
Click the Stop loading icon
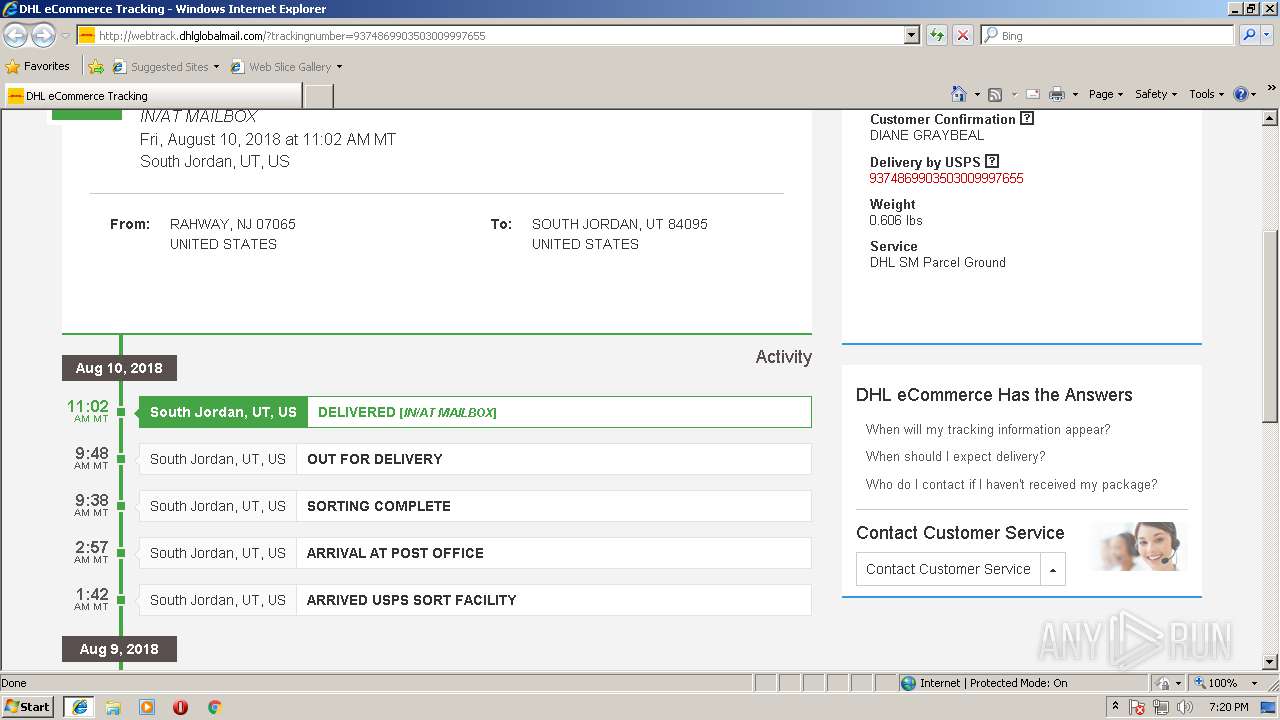pyautogui.click(x=962, y=35)
